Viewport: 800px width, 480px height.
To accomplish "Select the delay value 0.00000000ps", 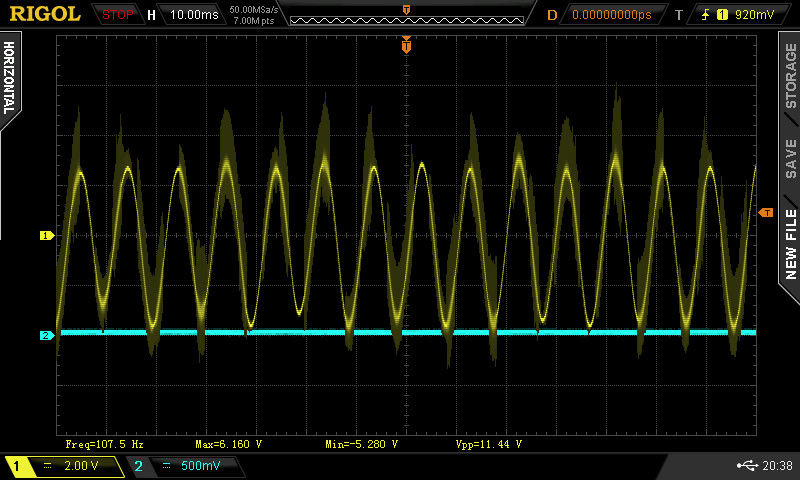I will pyautogui.click(x=611, y=15).
